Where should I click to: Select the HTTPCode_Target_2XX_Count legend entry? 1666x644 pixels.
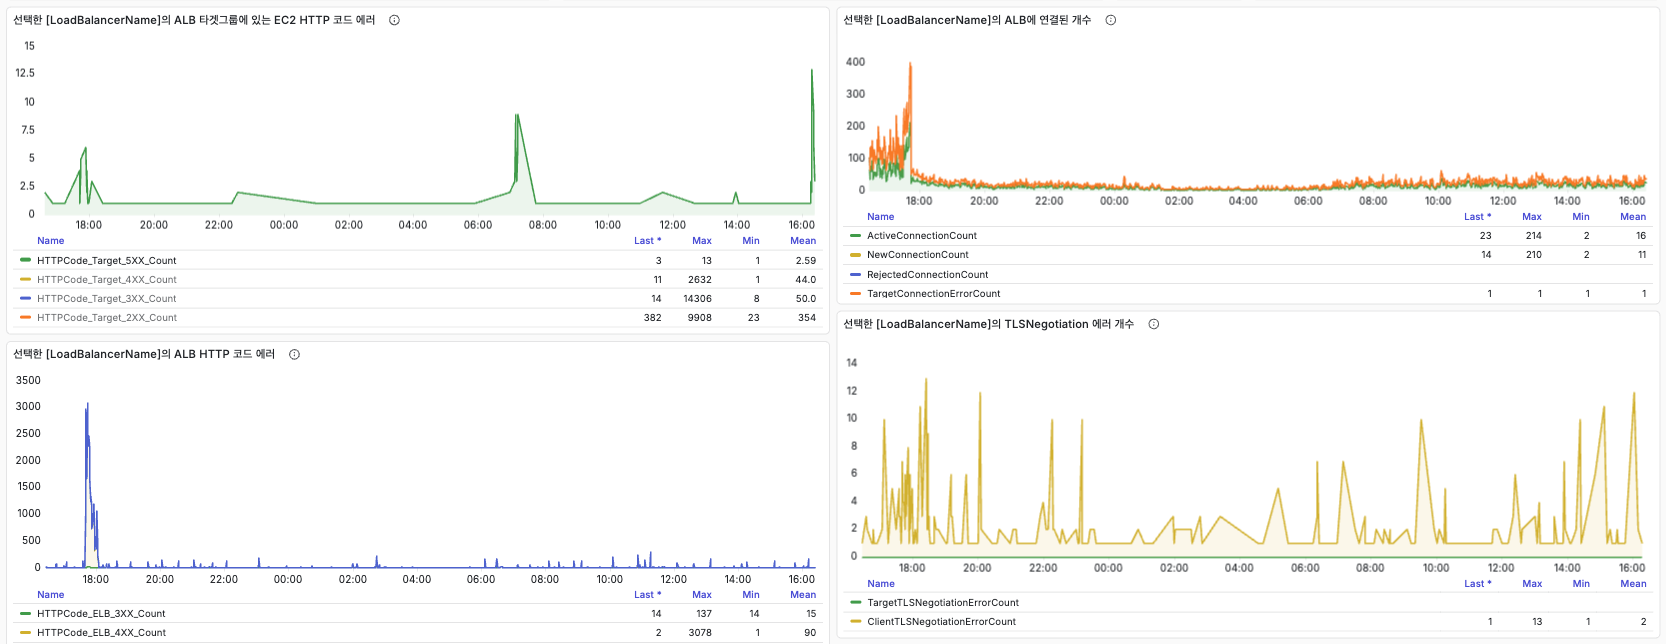(106, 318)
